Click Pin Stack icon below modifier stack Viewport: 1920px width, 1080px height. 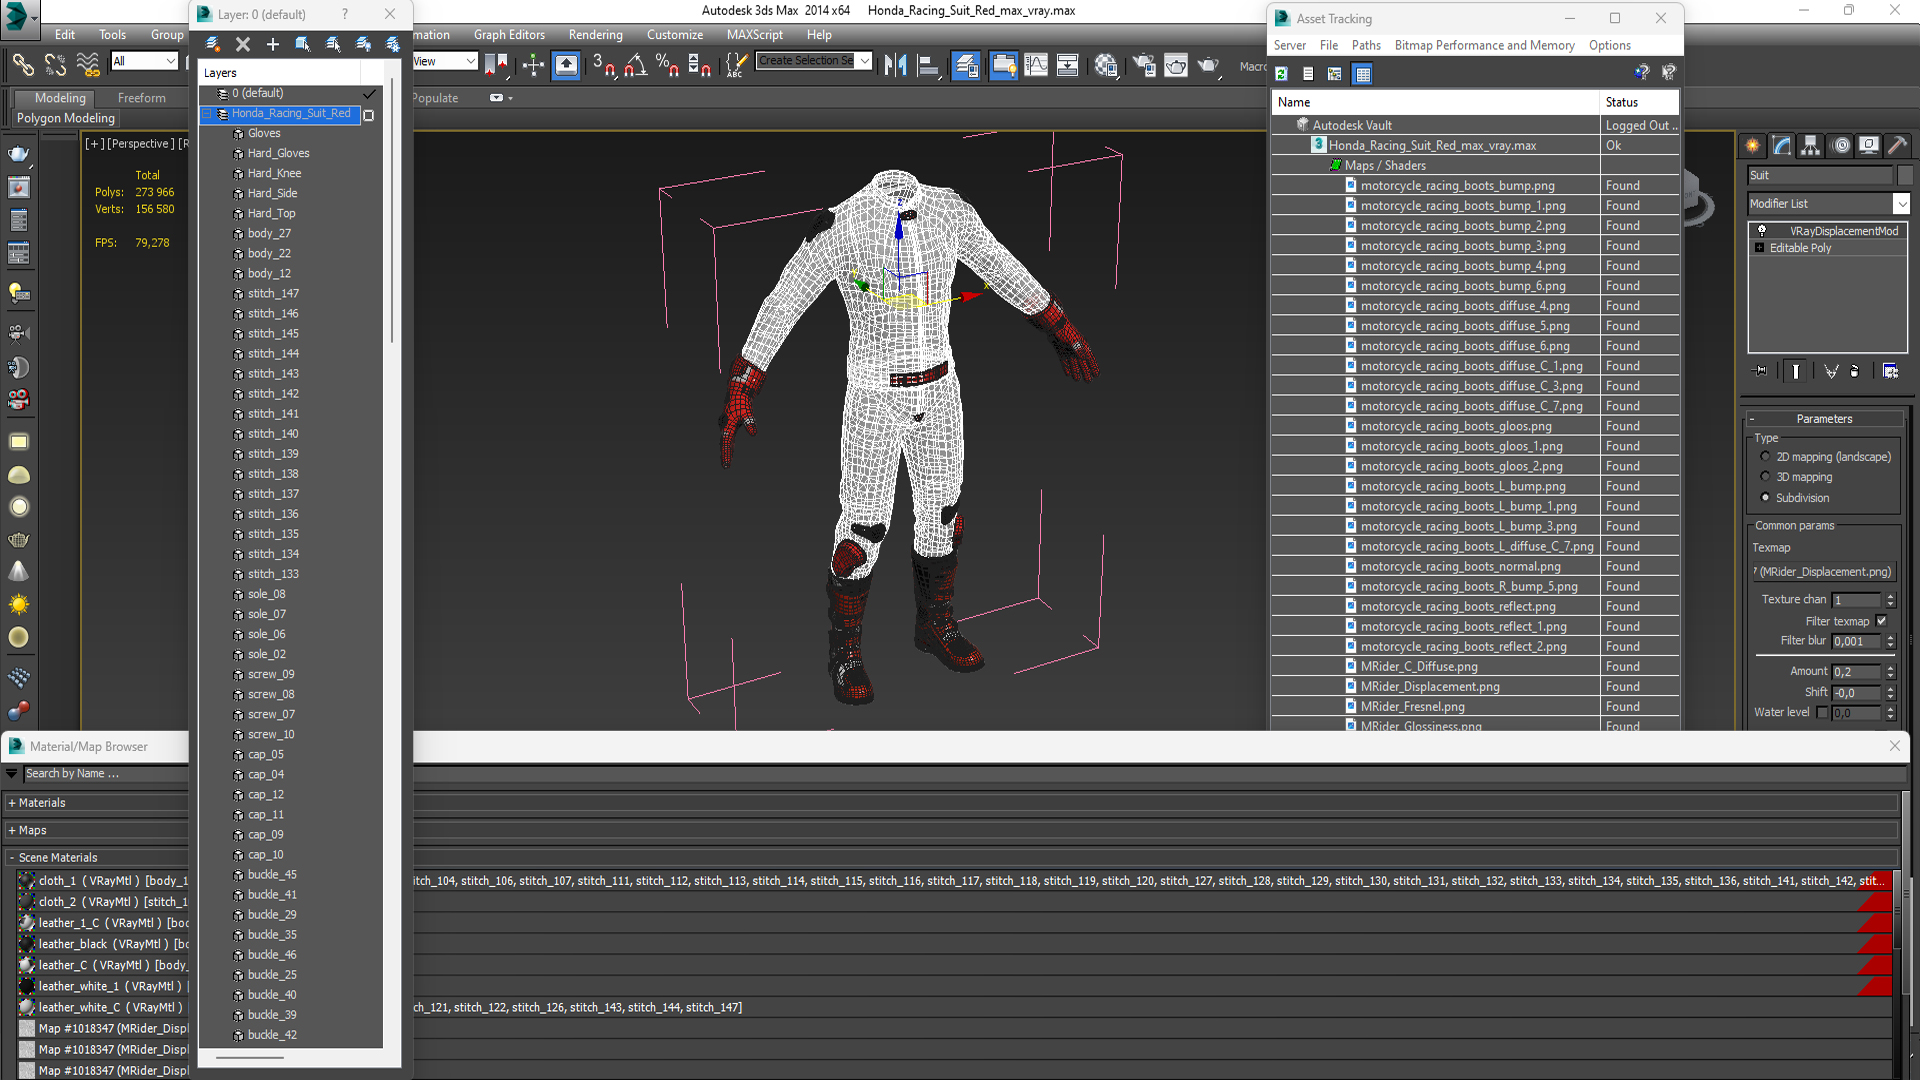tap(1761, 371)
